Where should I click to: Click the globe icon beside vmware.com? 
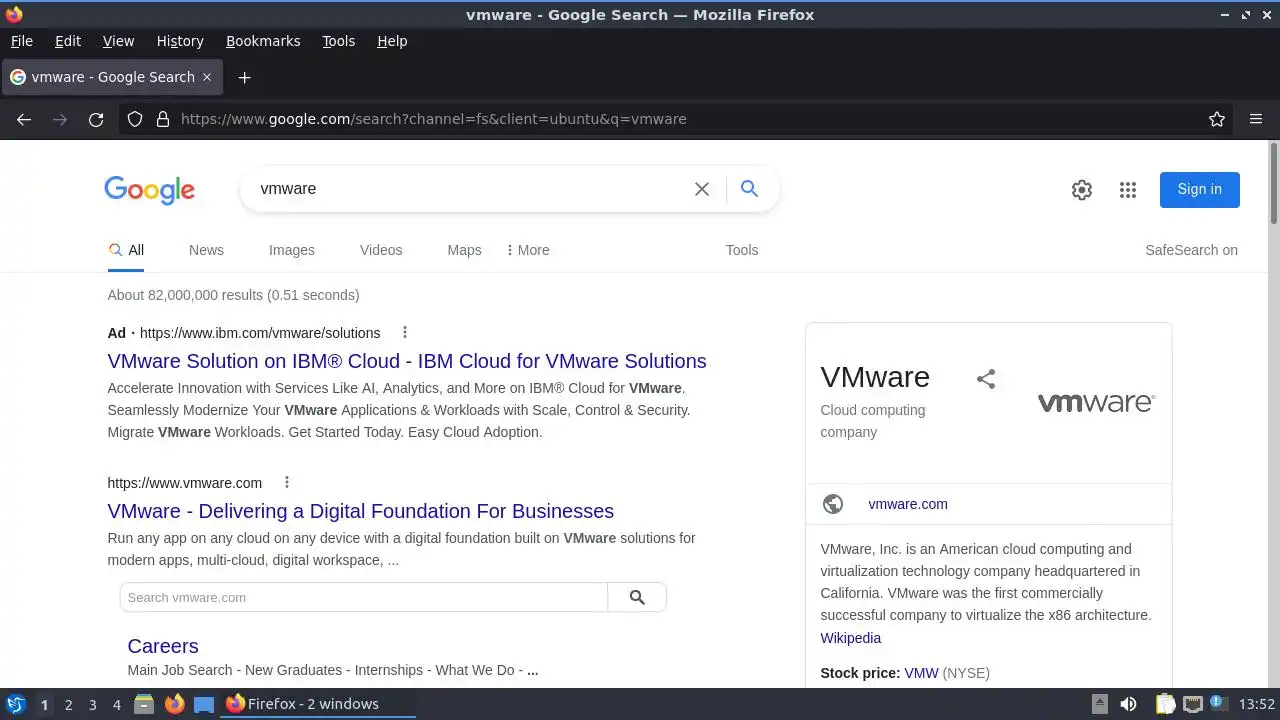[x=833, y=504]
